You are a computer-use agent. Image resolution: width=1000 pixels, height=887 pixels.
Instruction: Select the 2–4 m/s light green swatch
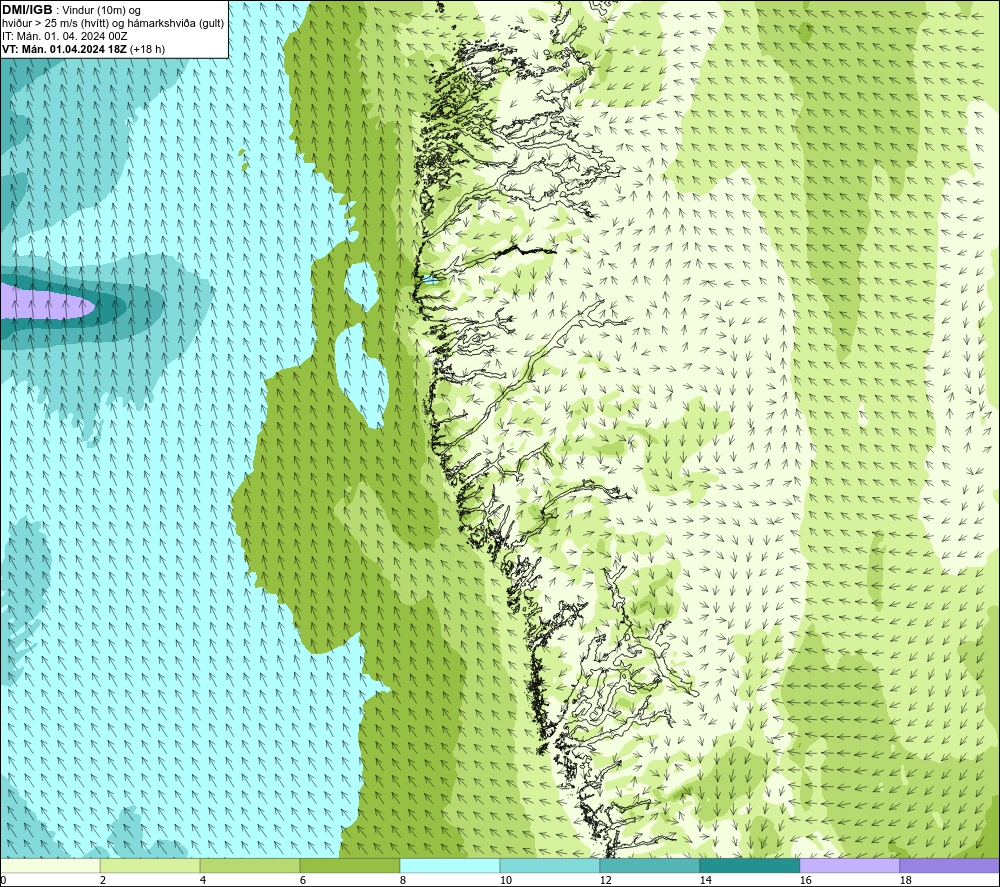tap(150, 865)
